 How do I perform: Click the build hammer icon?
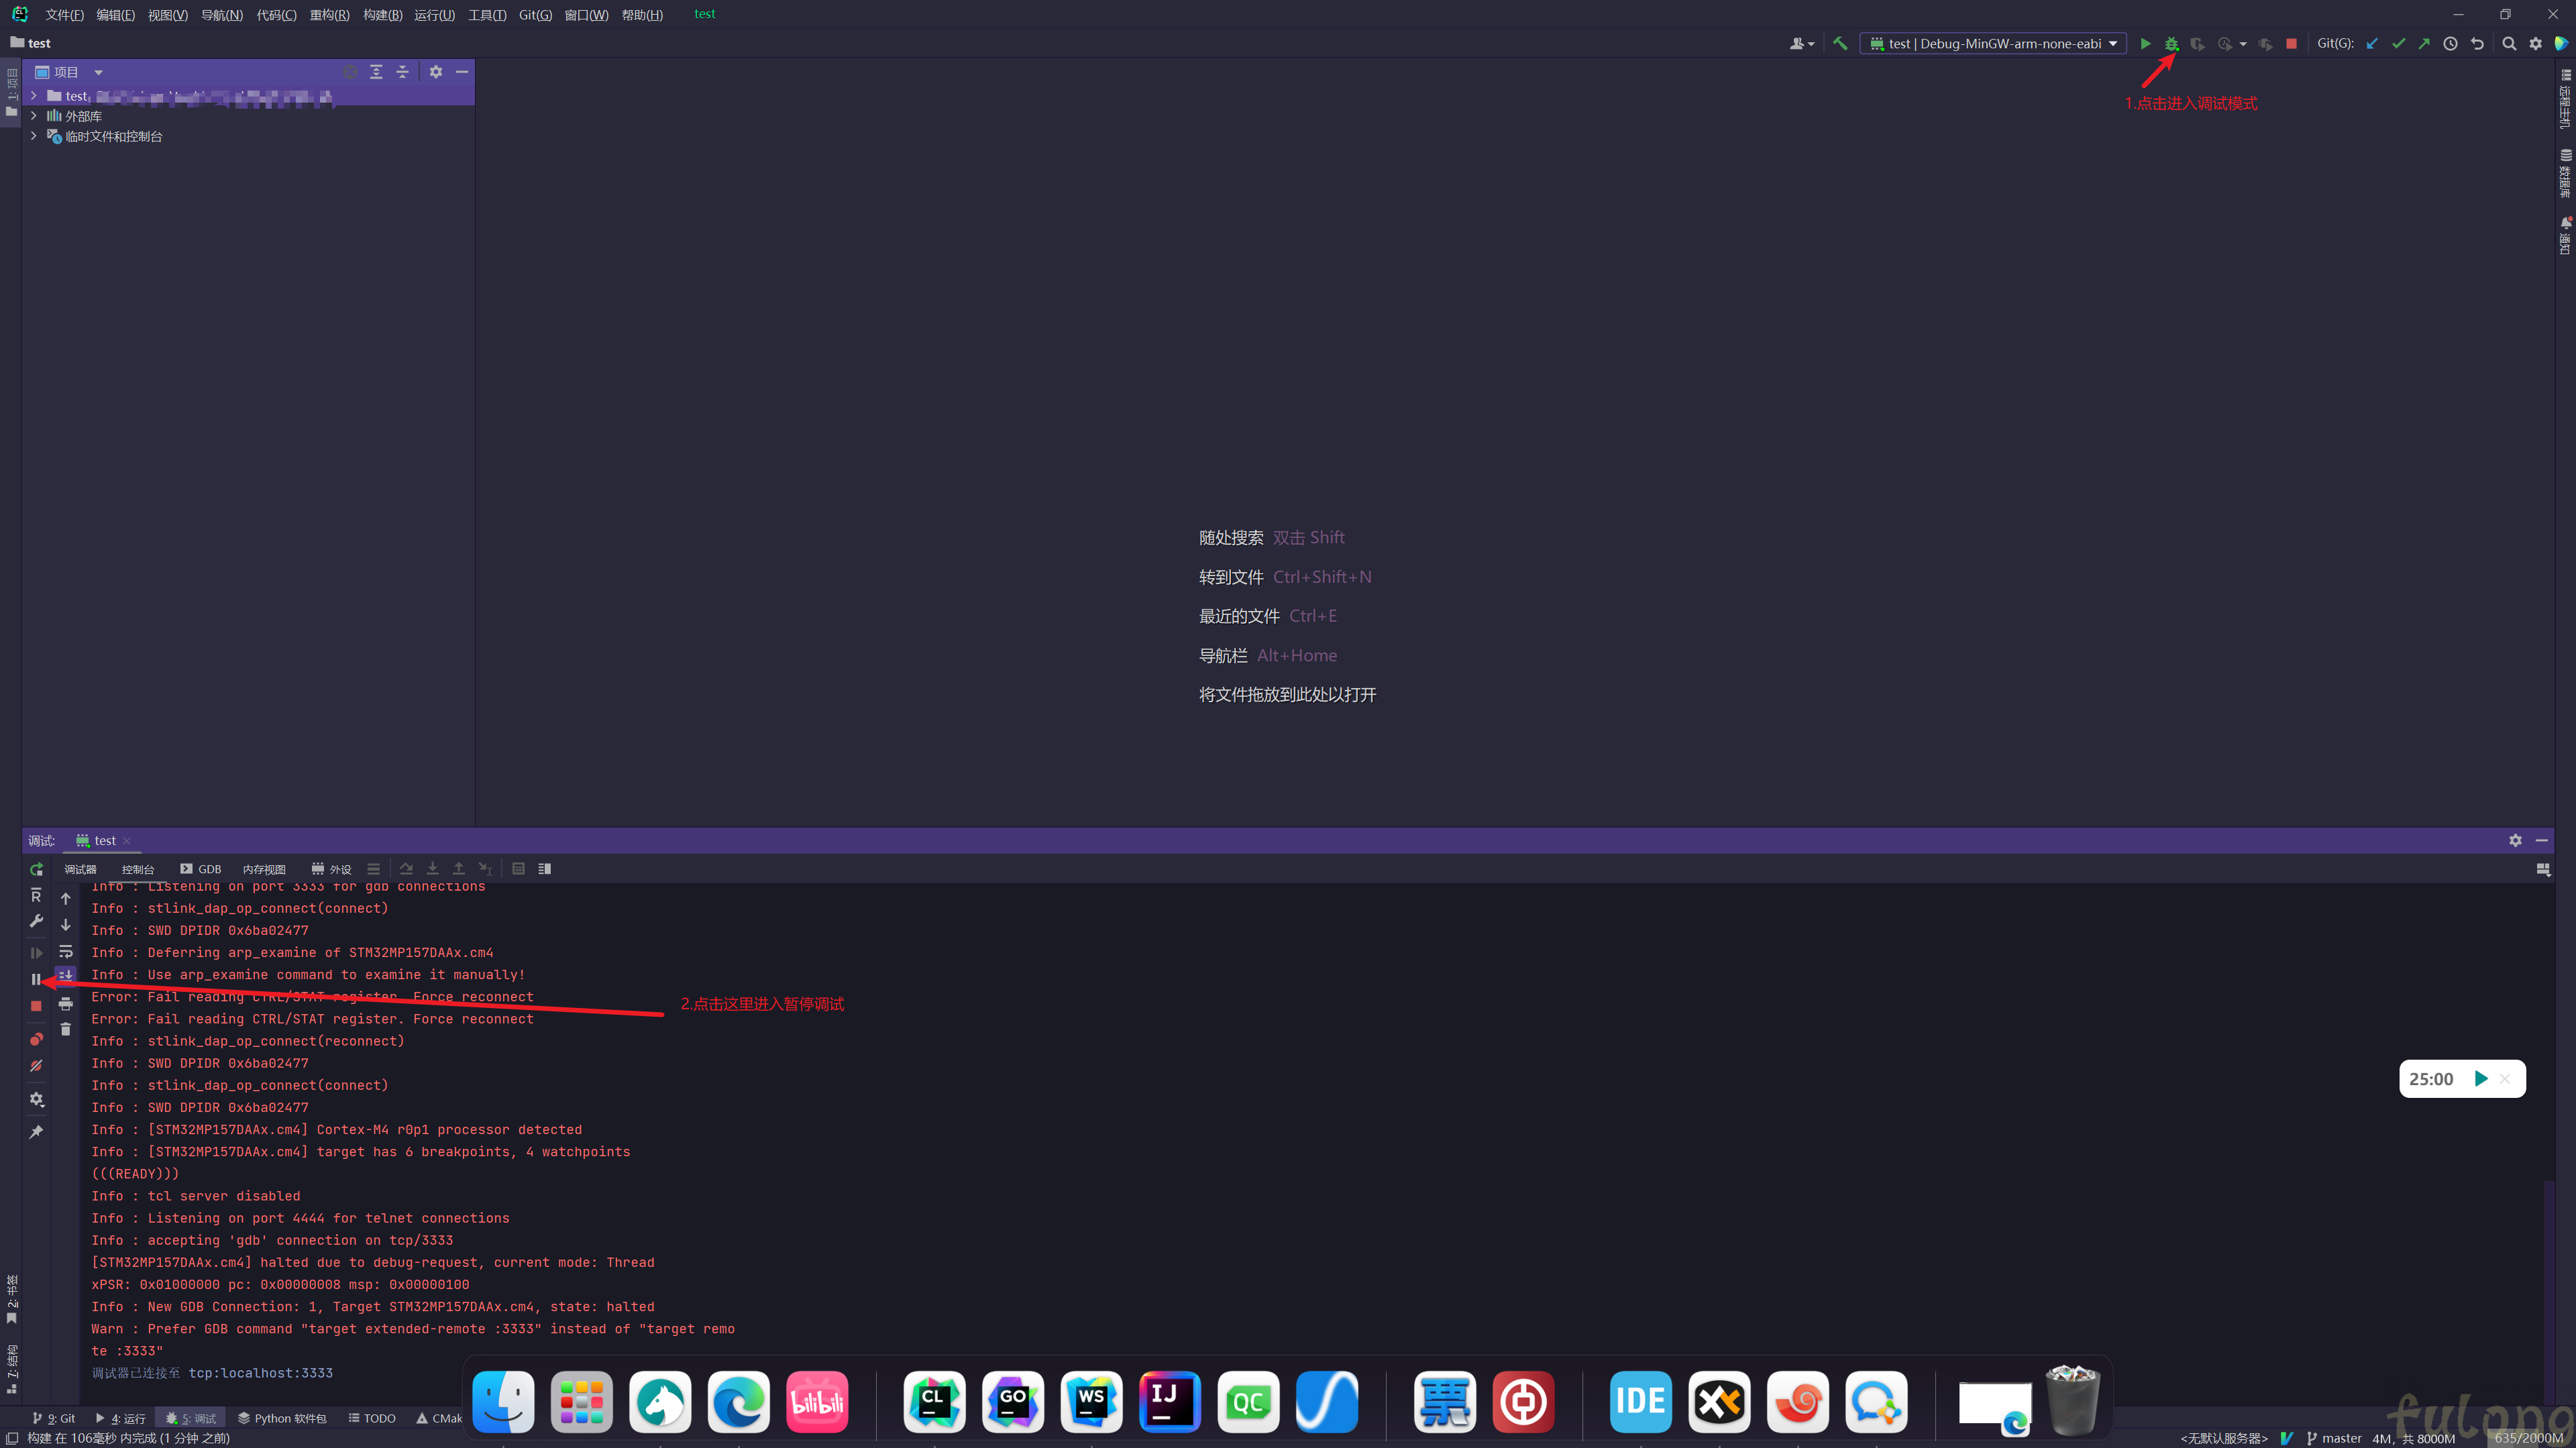click(1840, 44)
